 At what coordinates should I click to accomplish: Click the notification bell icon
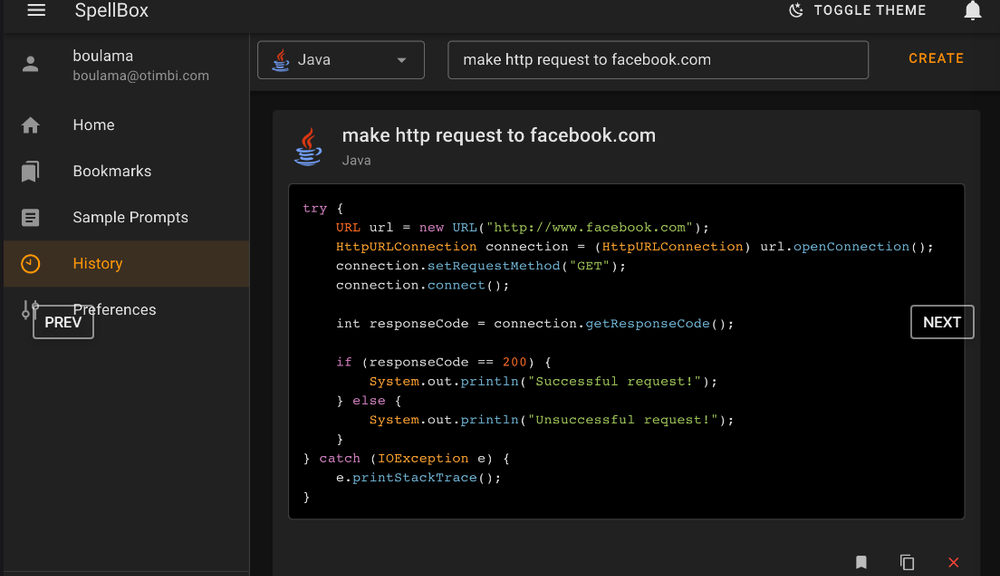coord(972,11)
